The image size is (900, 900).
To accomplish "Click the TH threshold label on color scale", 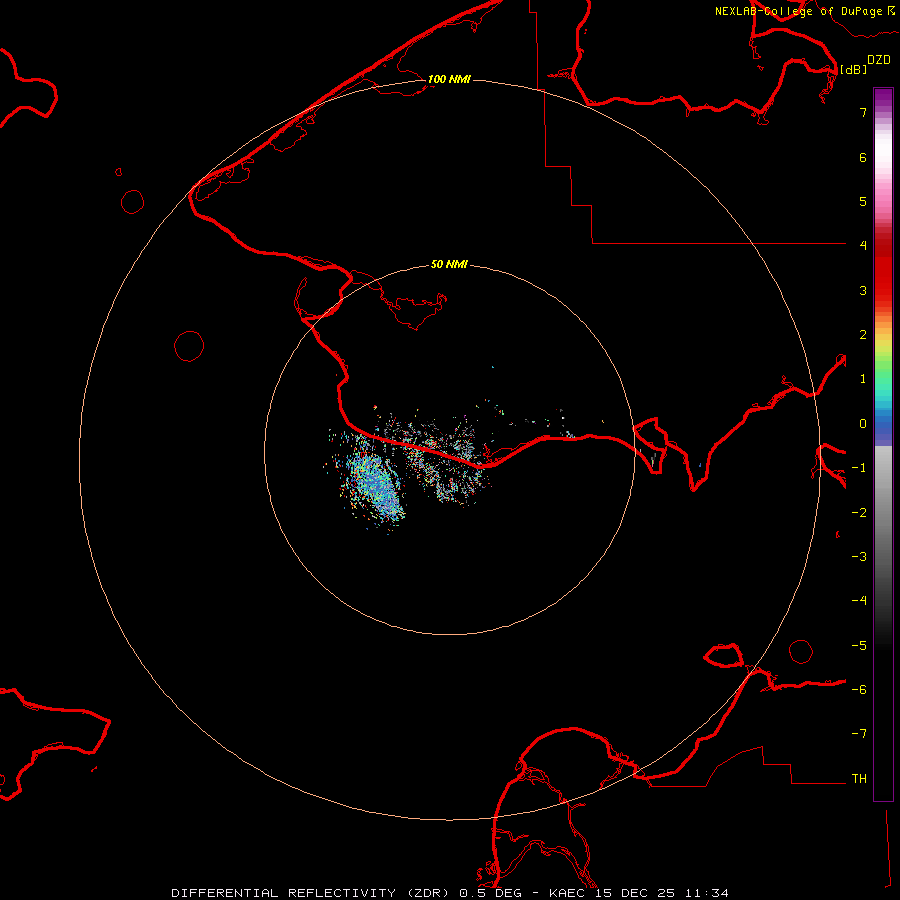I will tap(859, 779).
